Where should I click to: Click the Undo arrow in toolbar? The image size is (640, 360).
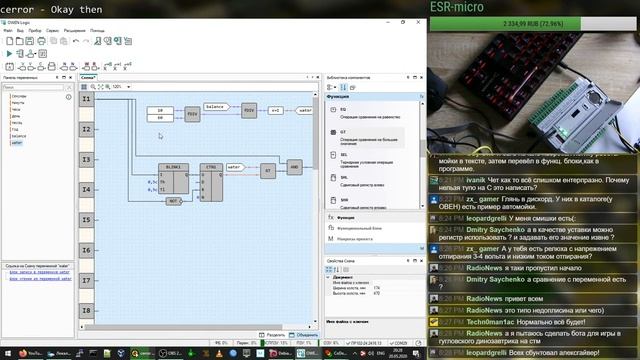76,41
